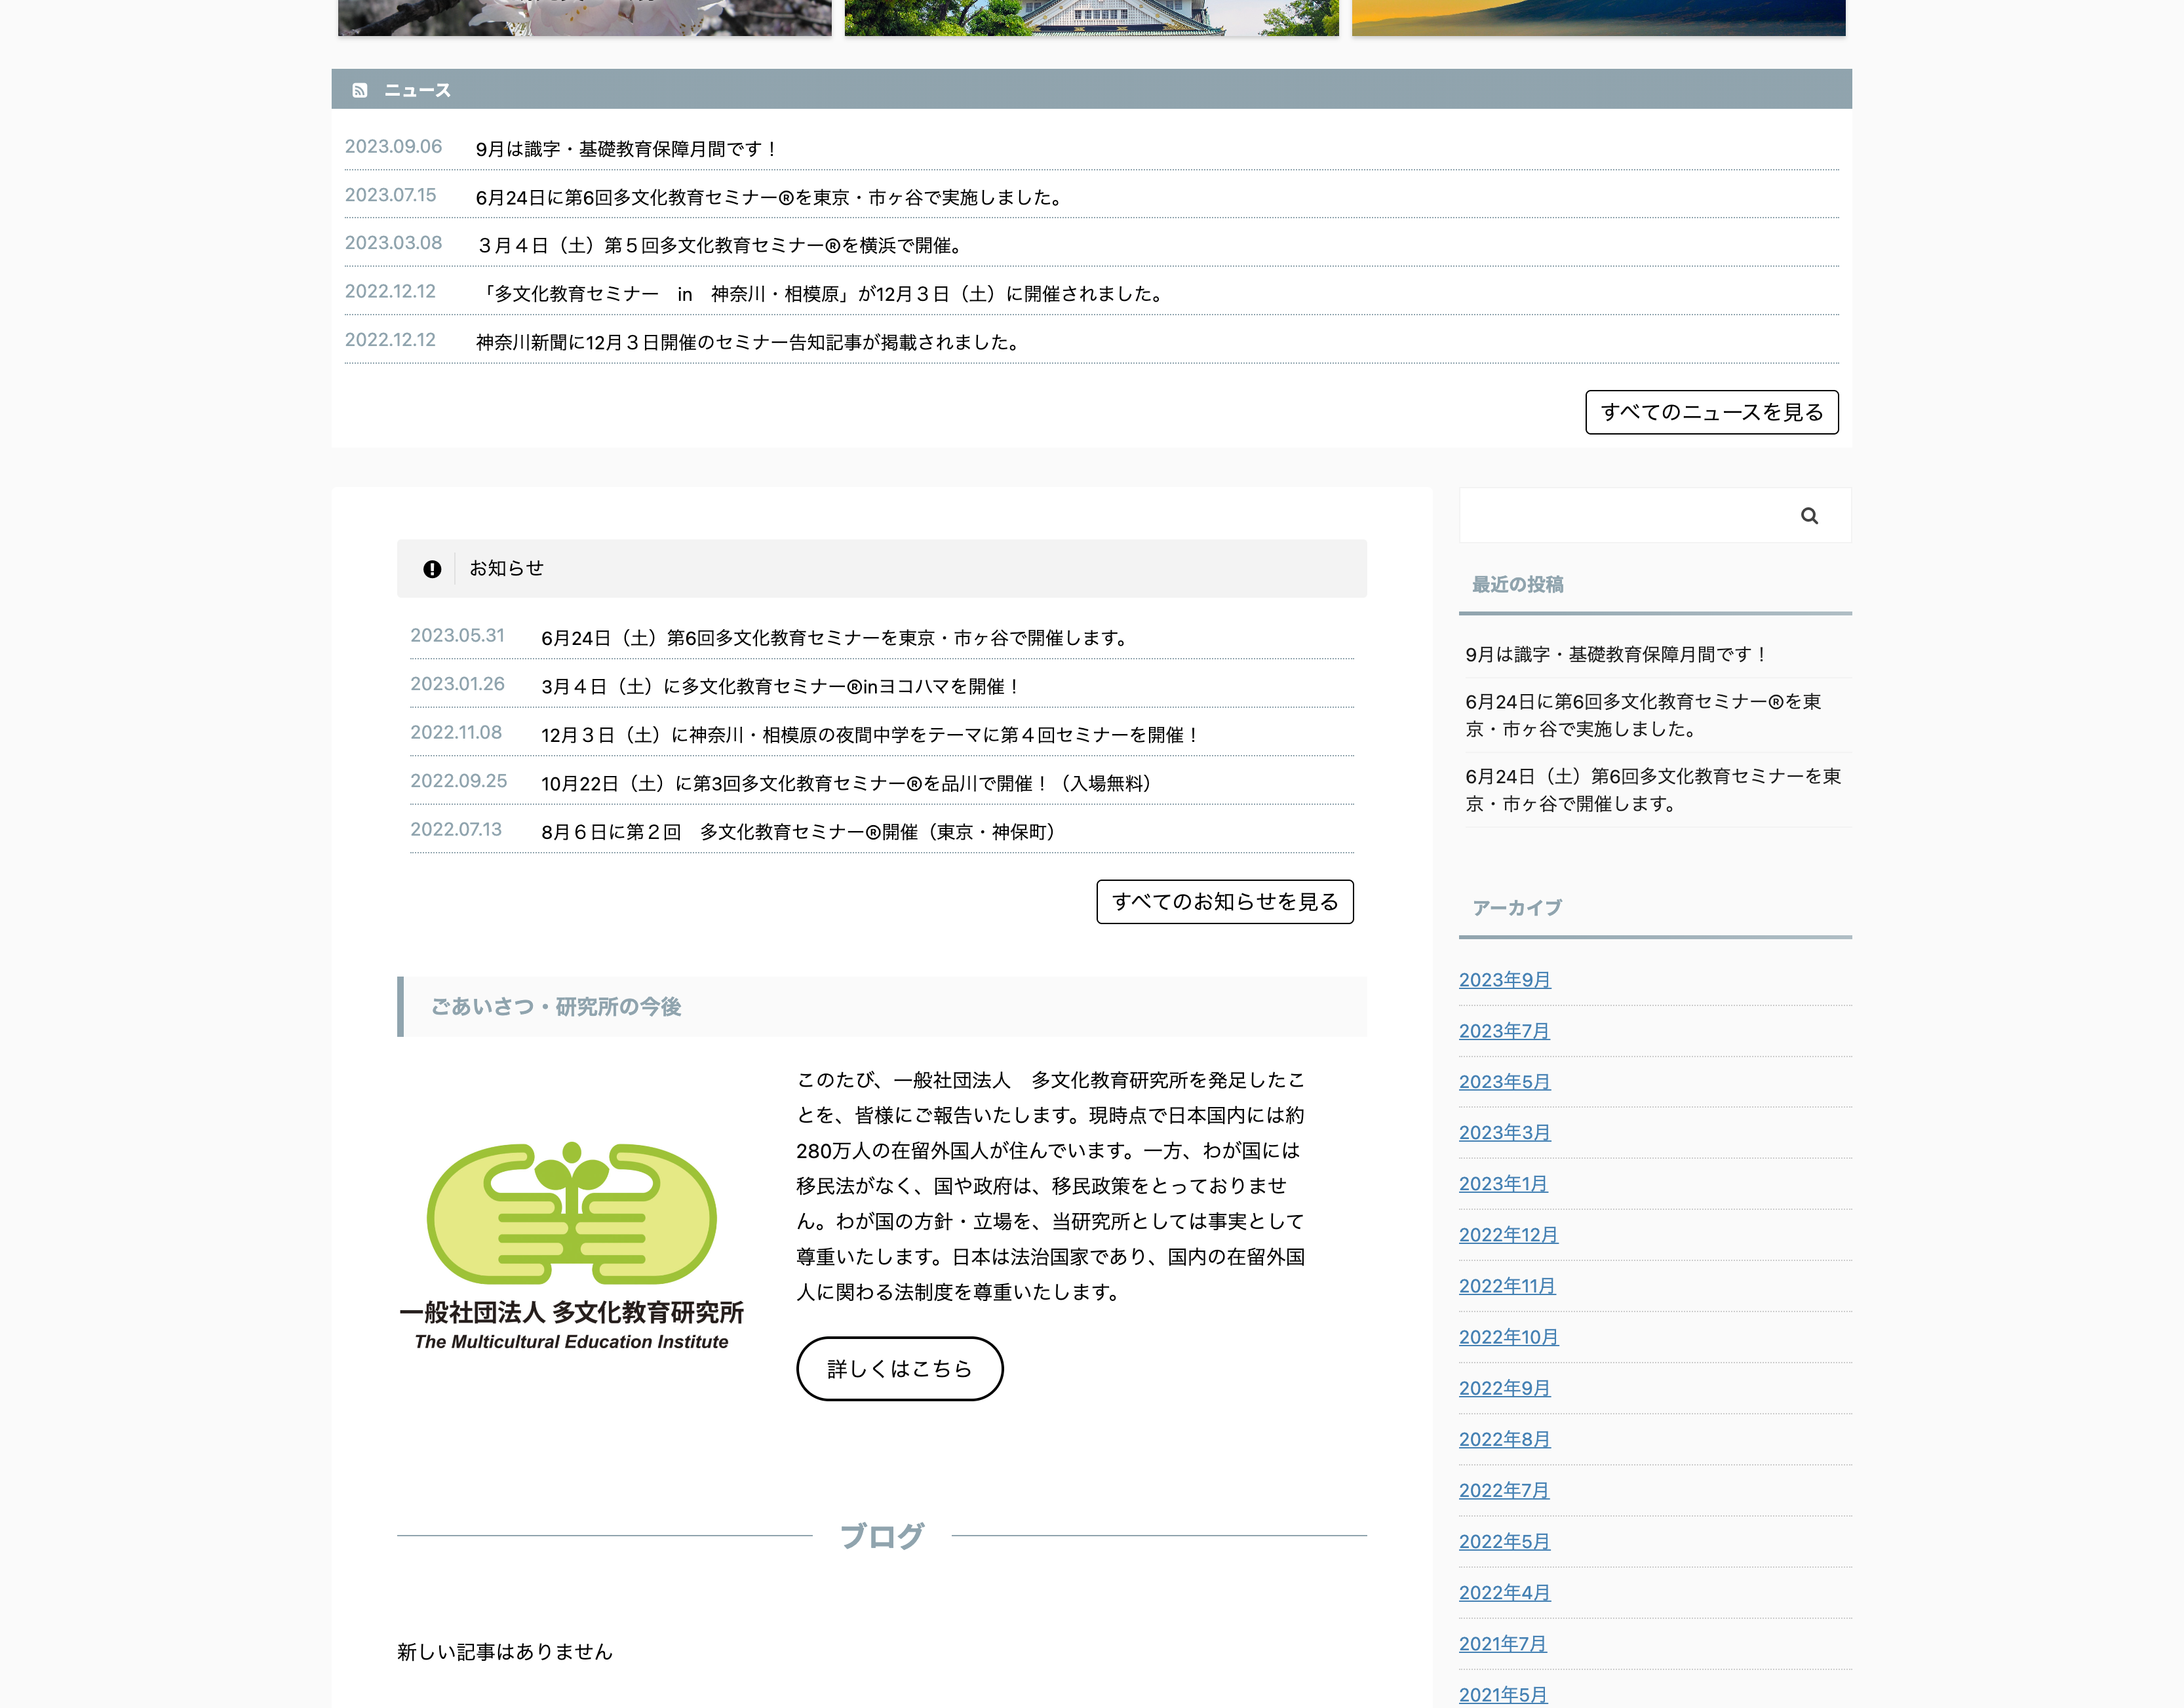The image size is (2184, 1708).
Task: Click すべてのニュースを見る button
Action: click(1711, 412)
